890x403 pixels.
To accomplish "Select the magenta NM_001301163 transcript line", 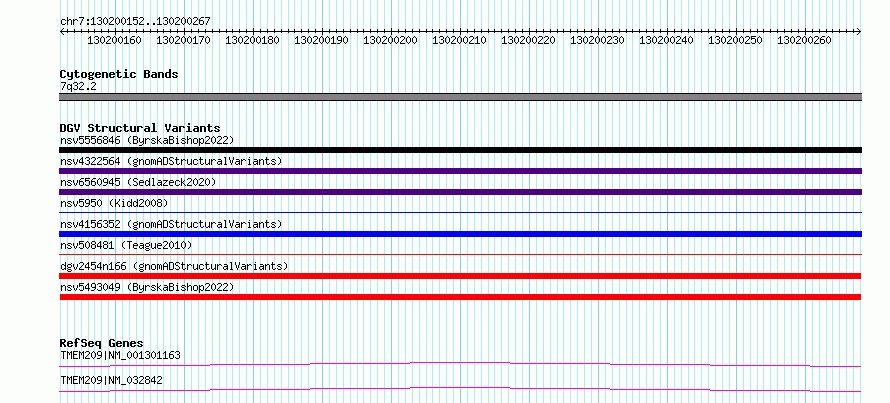I will point(460,364).
